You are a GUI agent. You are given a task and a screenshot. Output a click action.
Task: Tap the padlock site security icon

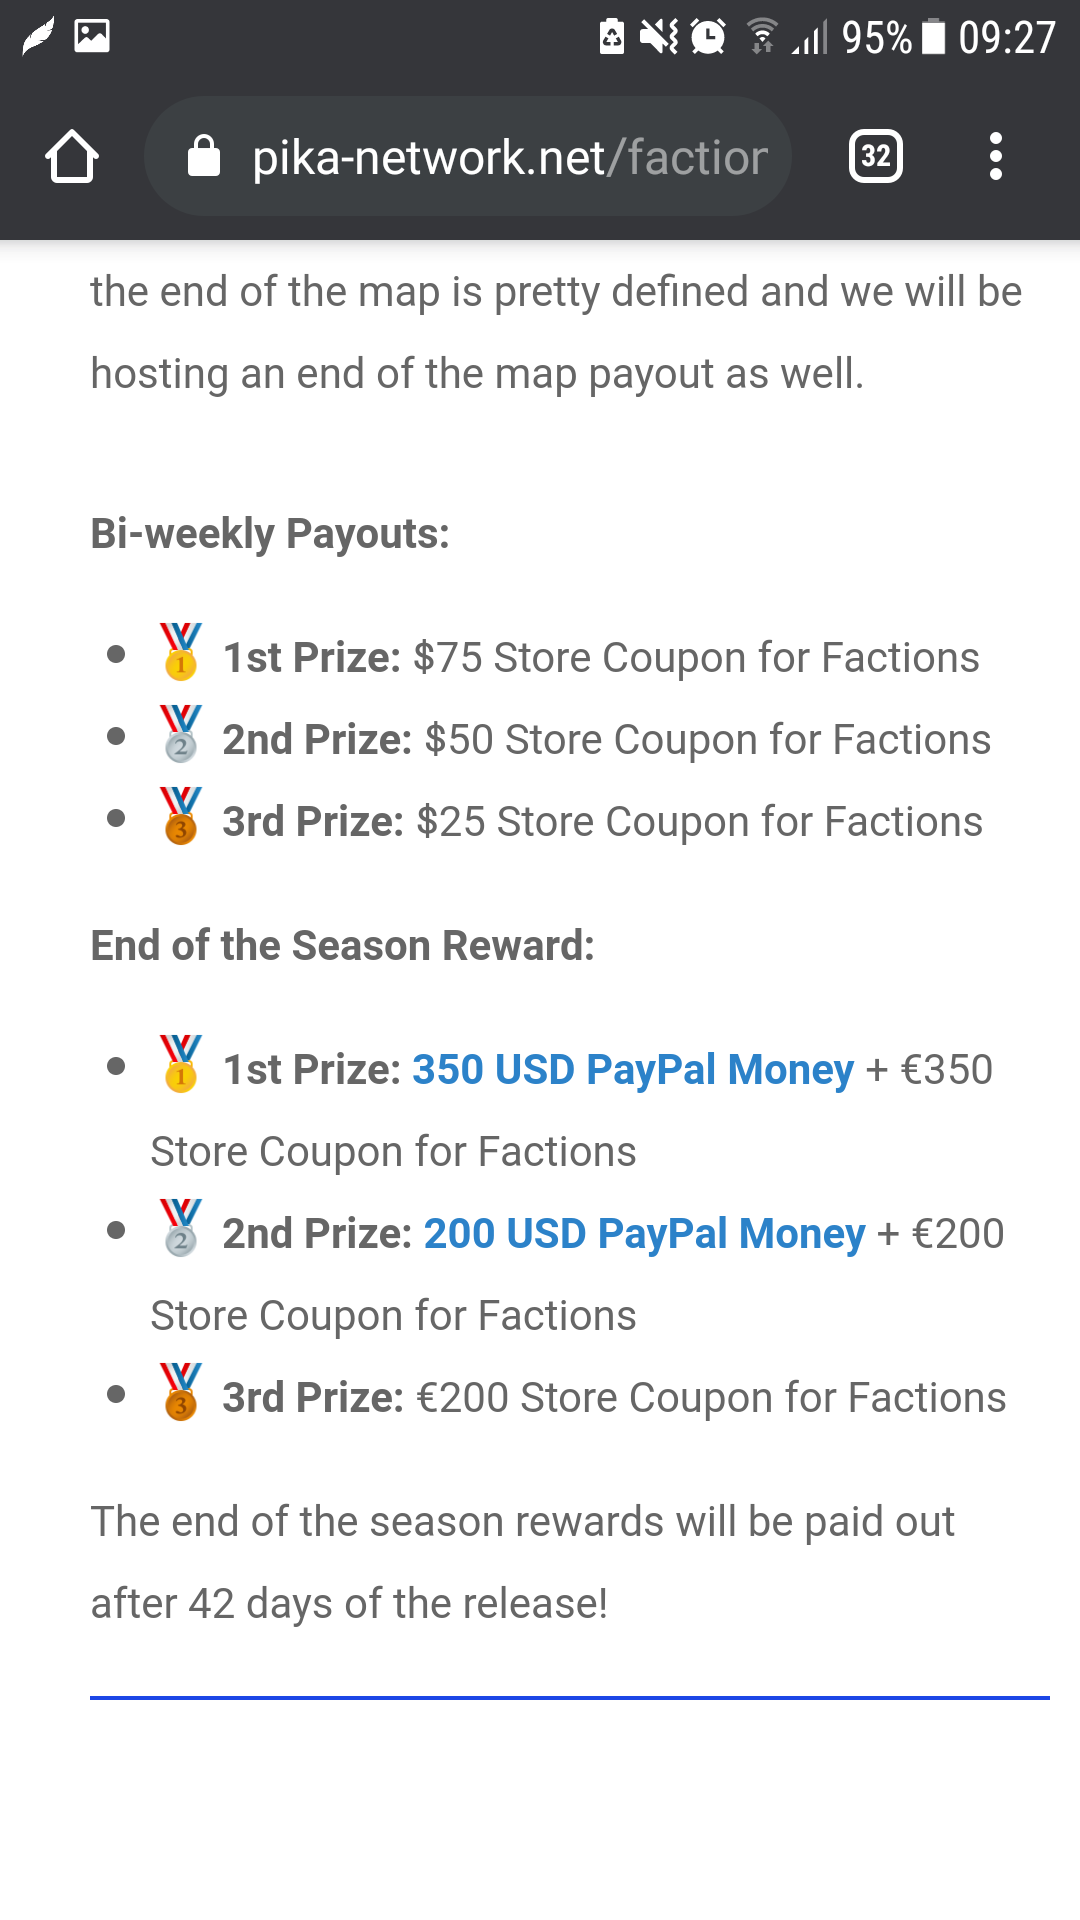pyautogui.click(x=204, y=157)
